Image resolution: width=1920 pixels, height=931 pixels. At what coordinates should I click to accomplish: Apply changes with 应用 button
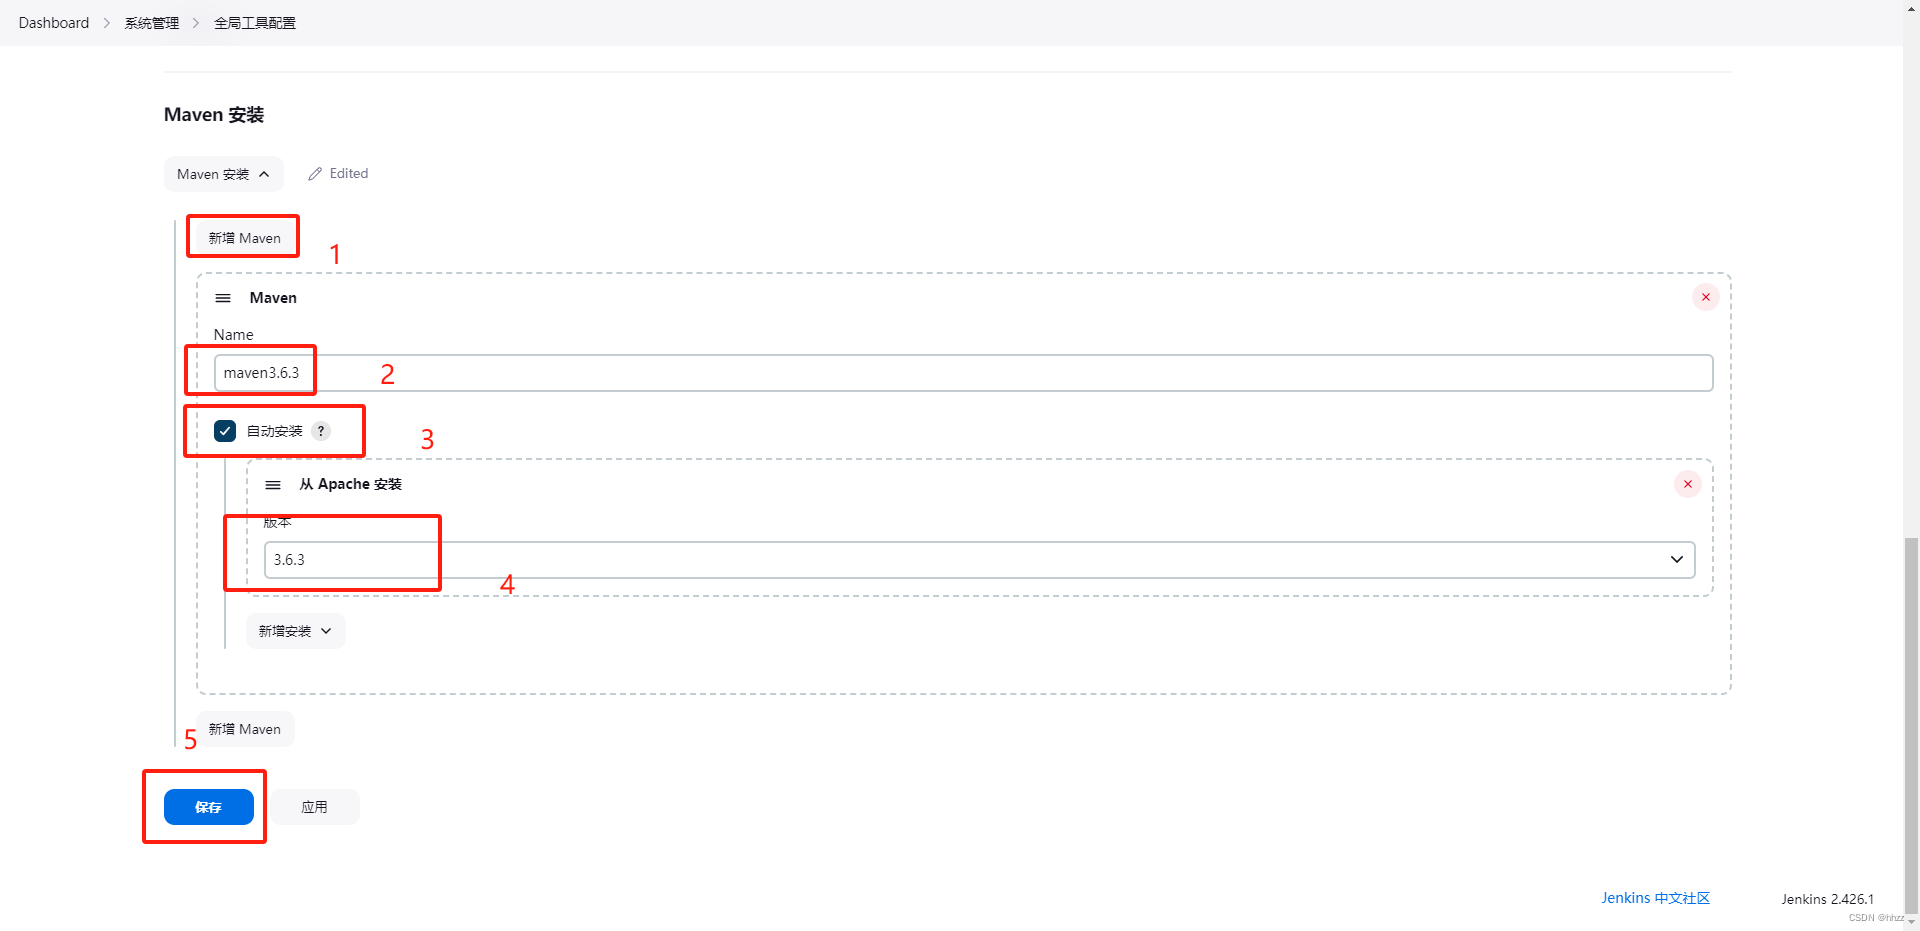coord(315,807)
